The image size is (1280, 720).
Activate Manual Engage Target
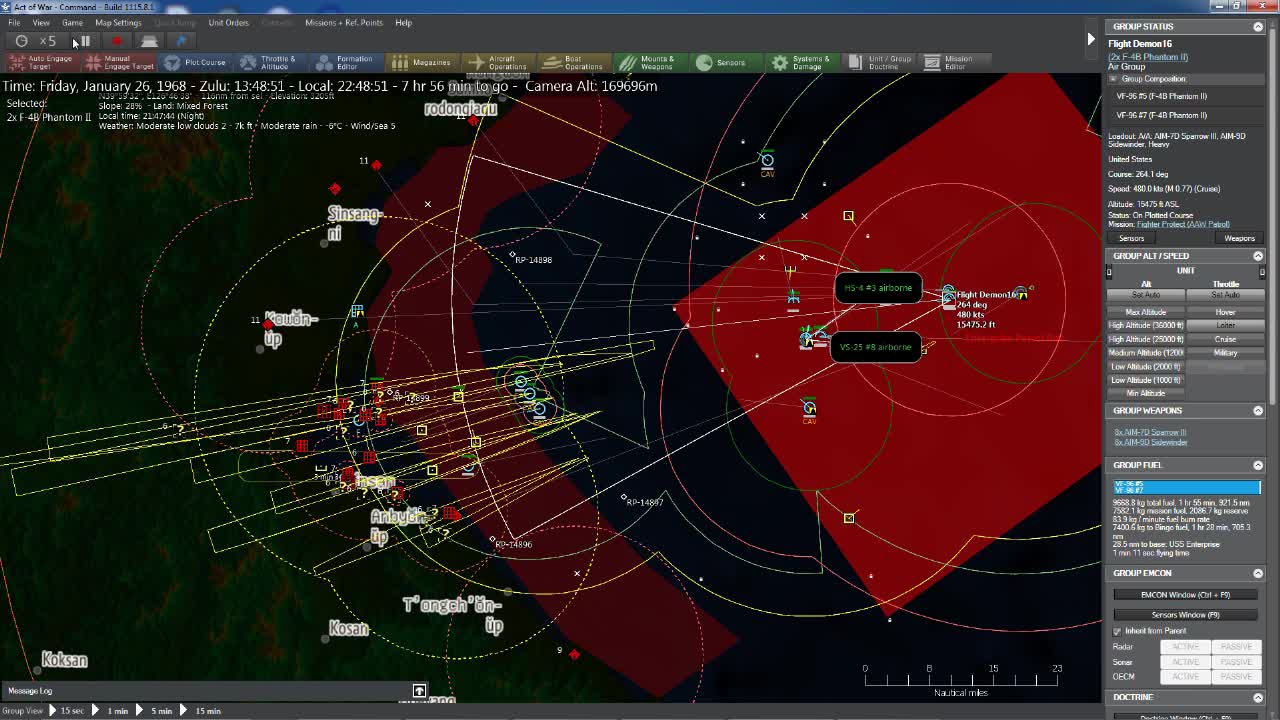click(x=119, y=63)
